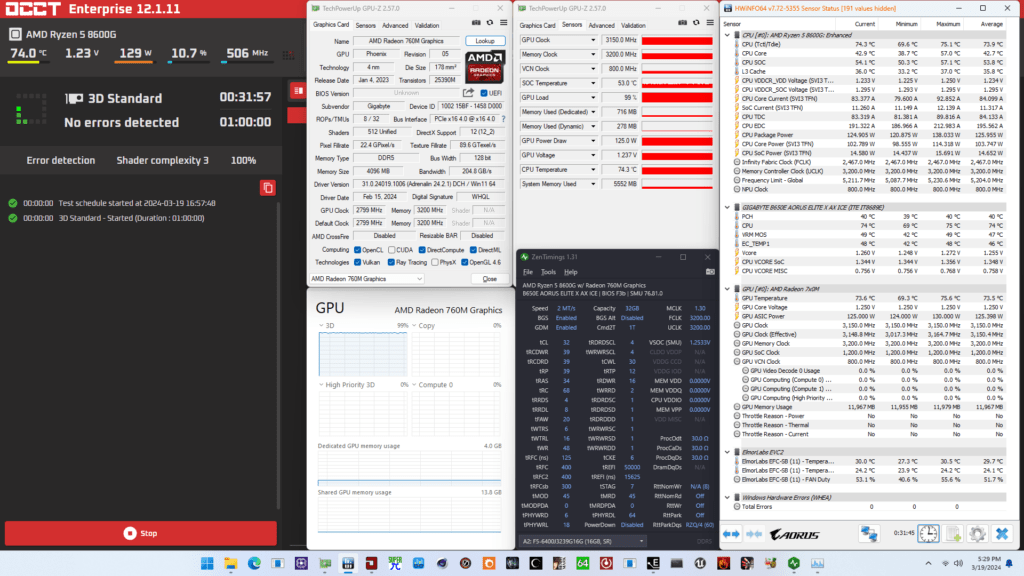
Task: Open the Sensors tab in the GPU-Z window with Lookup button
Action: click(x=365, y=25)
